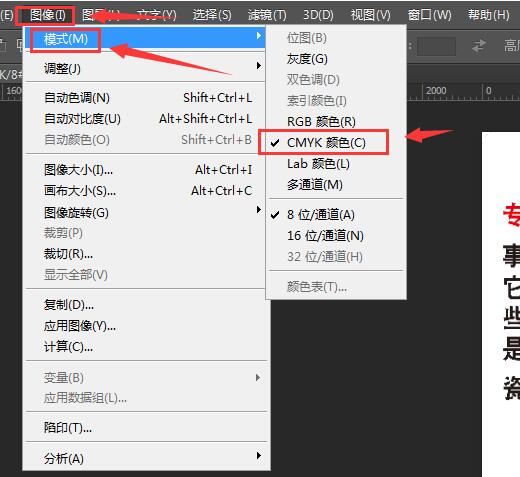Open 画布大小(S)... dialog
The width and height of the screenshot is (520, 477).
(x=145, y=191)
